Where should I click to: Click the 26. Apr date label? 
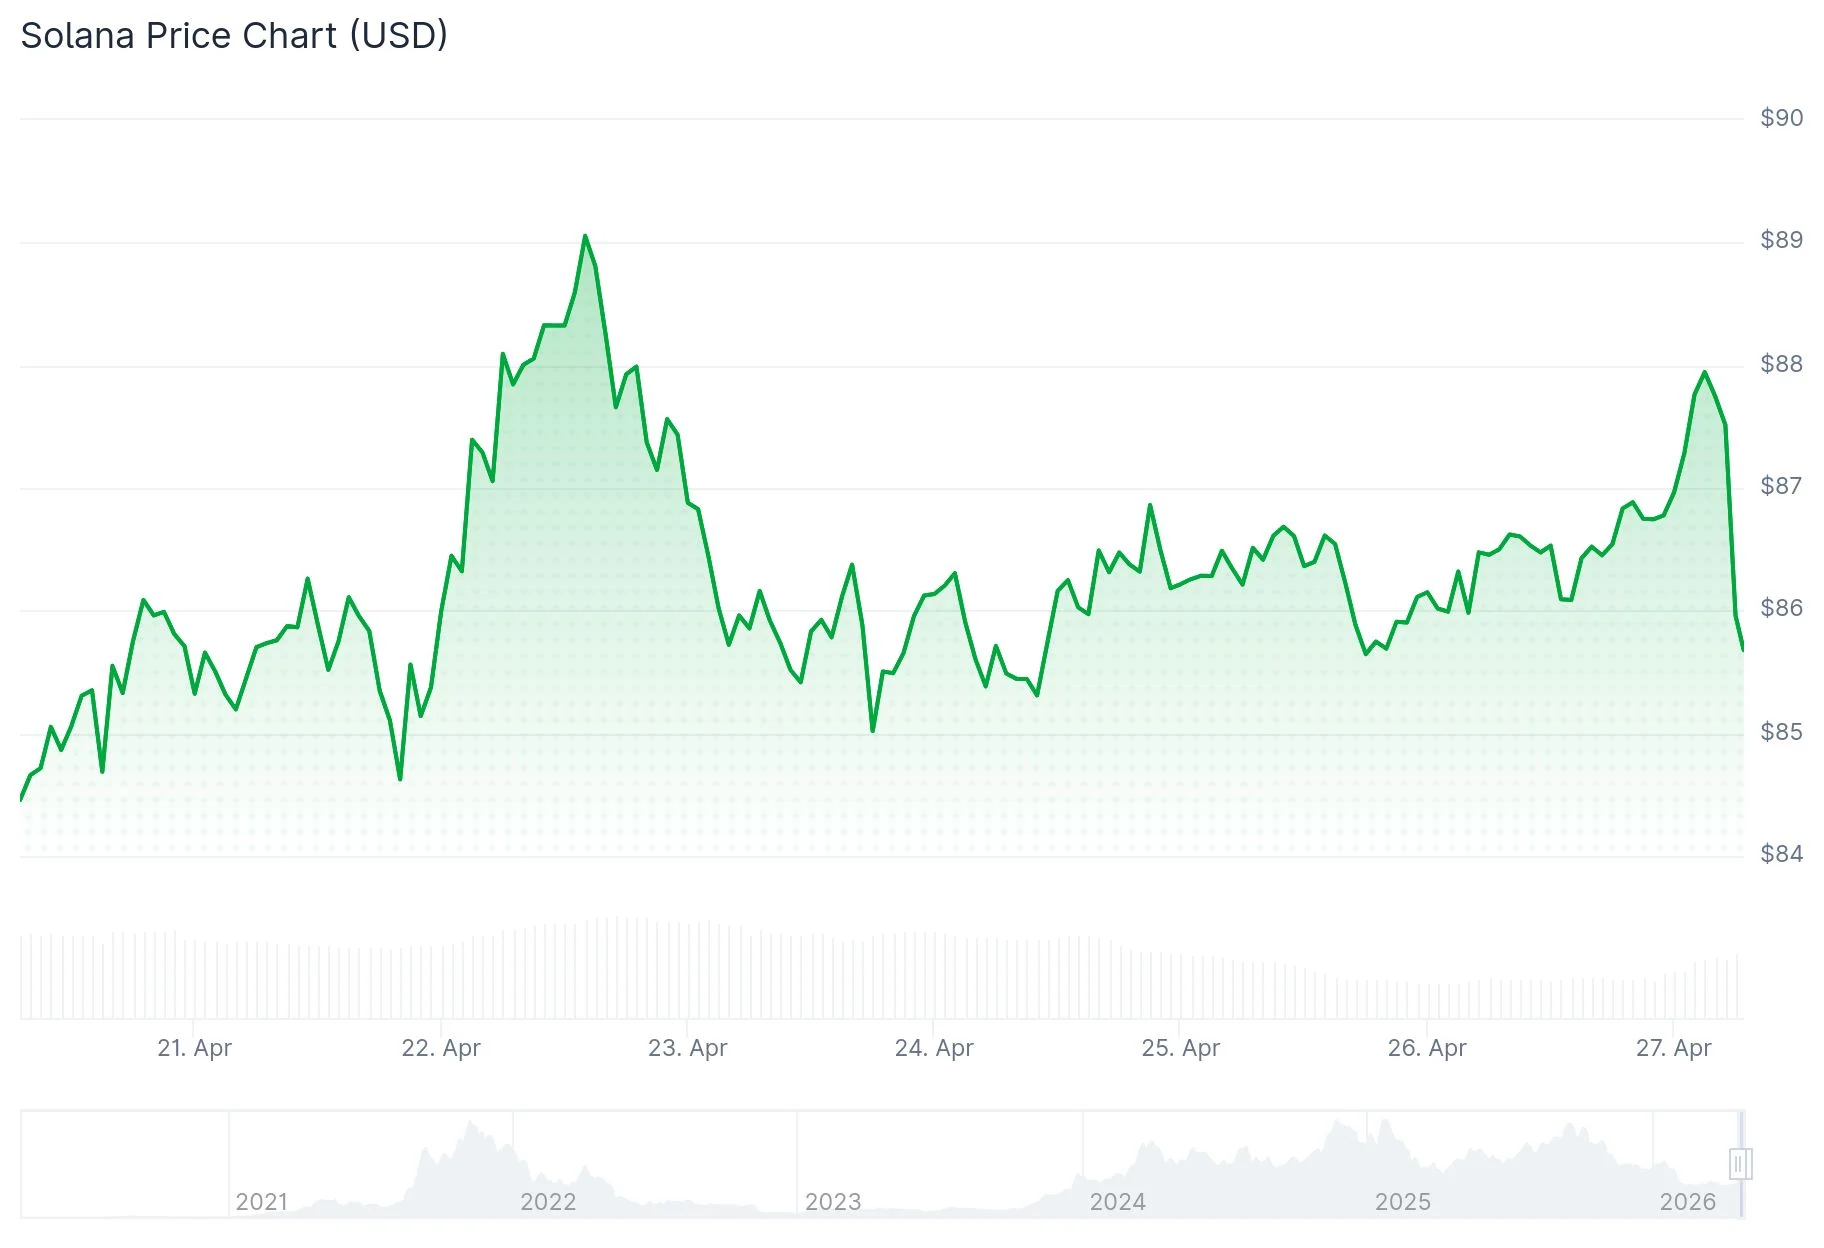[1427, 1048]
